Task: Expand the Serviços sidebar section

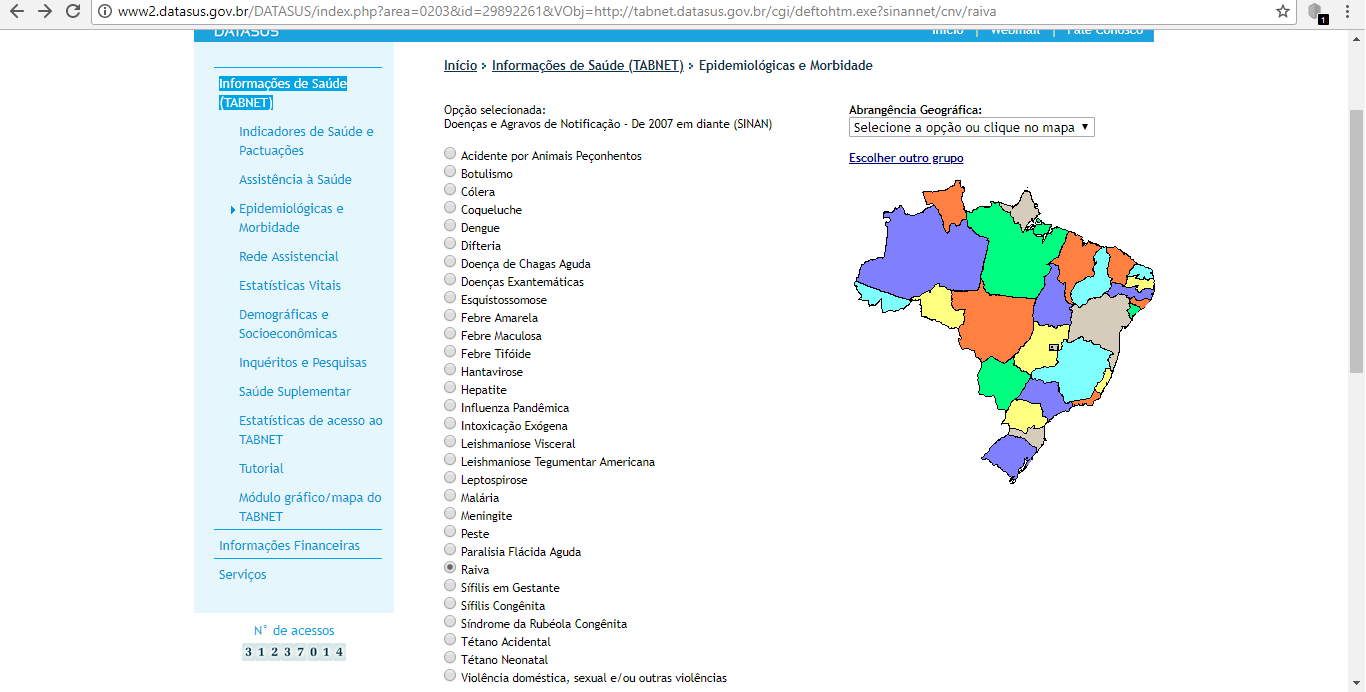Action: [243, 575]
